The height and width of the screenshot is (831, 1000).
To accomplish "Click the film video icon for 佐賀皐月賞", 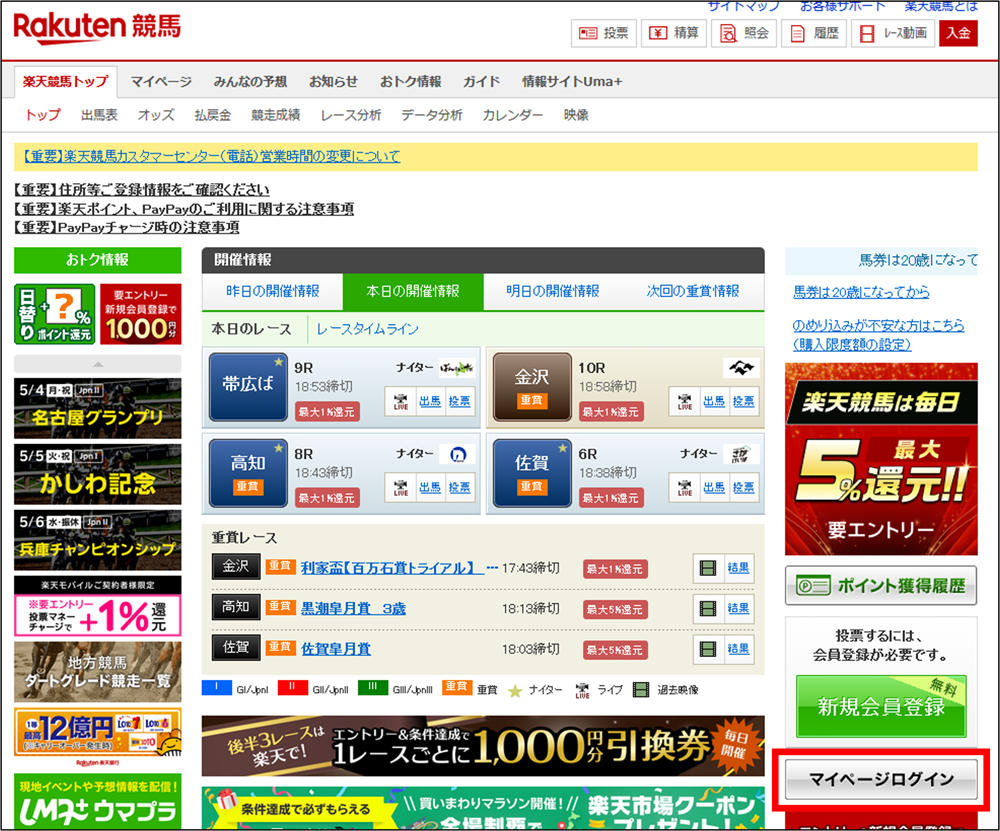I will (x=708, y=649).
